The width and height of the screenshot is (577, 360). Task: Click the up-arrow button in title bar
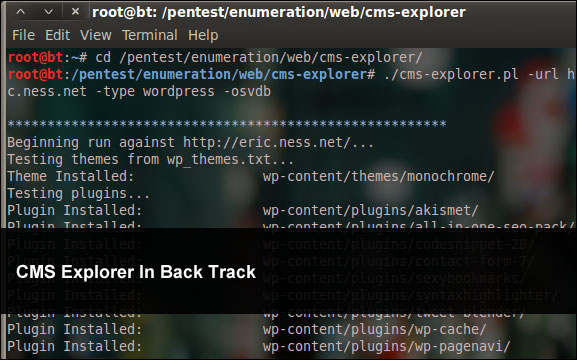pyautogui.click(x=21, y=12)
